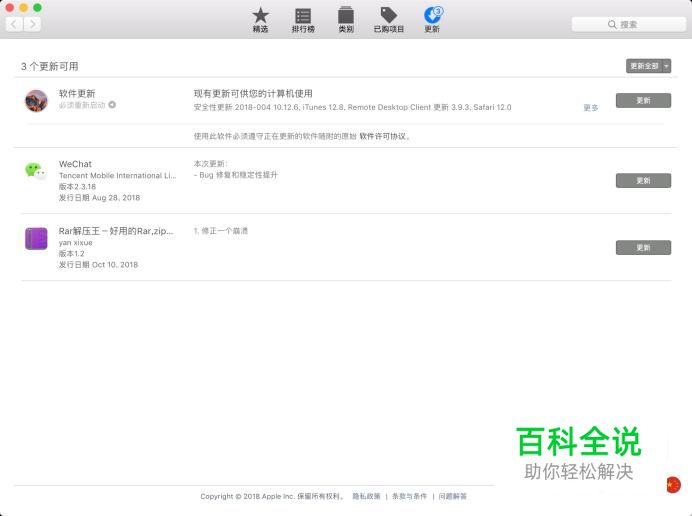
Task: Click the restart-required circle icon
Action: [x=112, y=105]
